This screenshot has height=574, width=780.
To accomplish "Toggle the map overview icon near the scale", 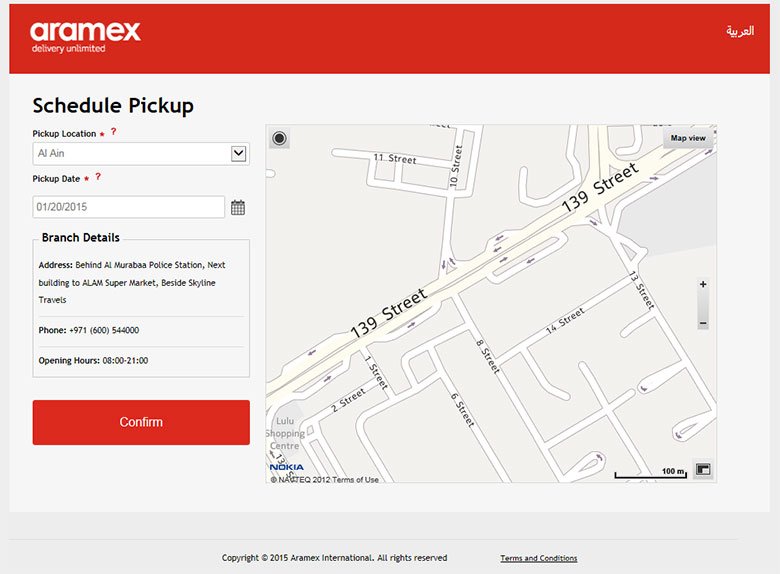I will tap(703, 469).
